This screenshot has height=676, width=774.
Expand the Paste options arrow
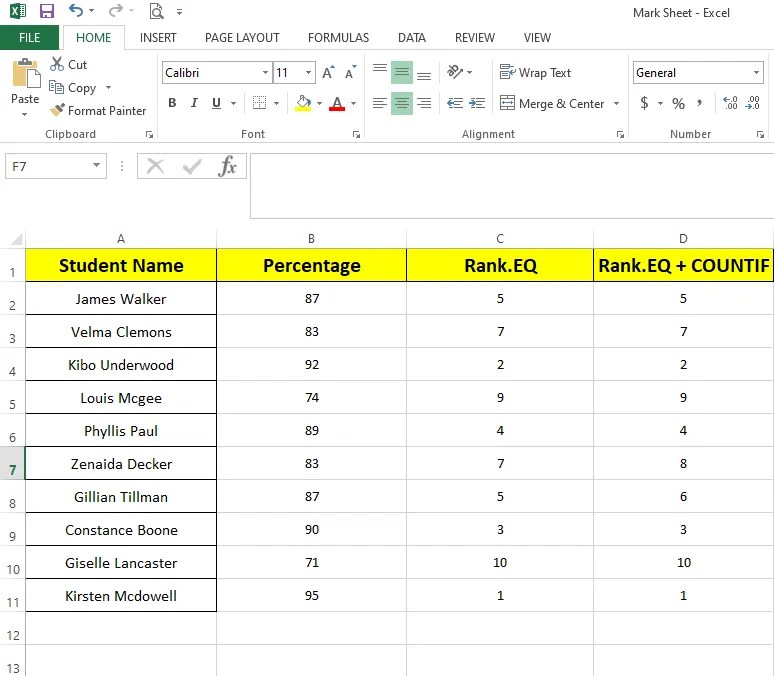point(24,115)
